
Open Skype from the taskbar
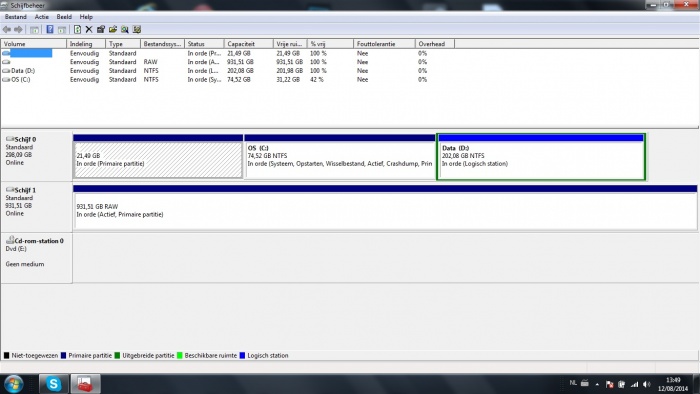pyautogui.click(x=54, y=384)
